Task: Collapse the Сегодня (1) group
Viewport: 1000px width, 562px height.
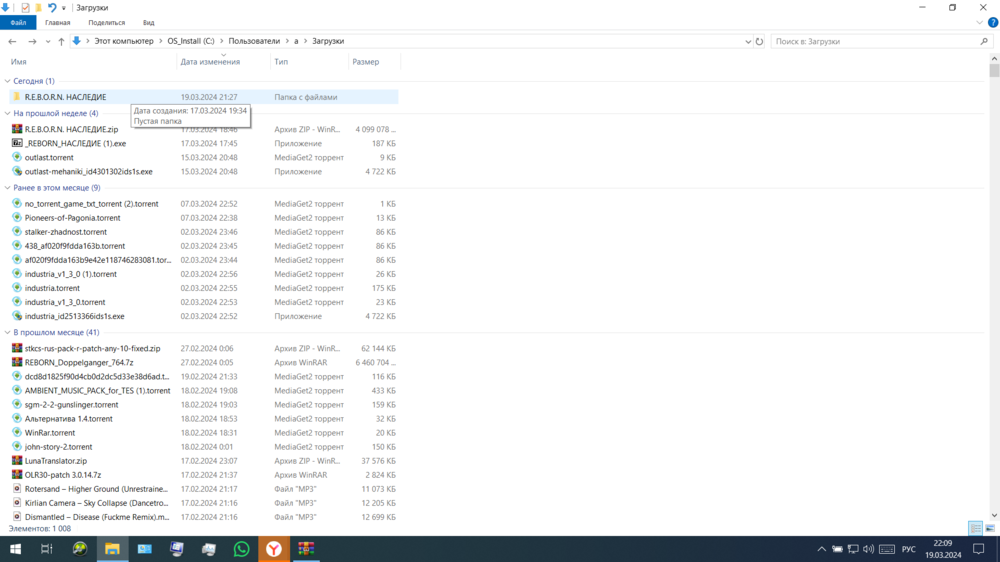Action: tap(8, 81)
